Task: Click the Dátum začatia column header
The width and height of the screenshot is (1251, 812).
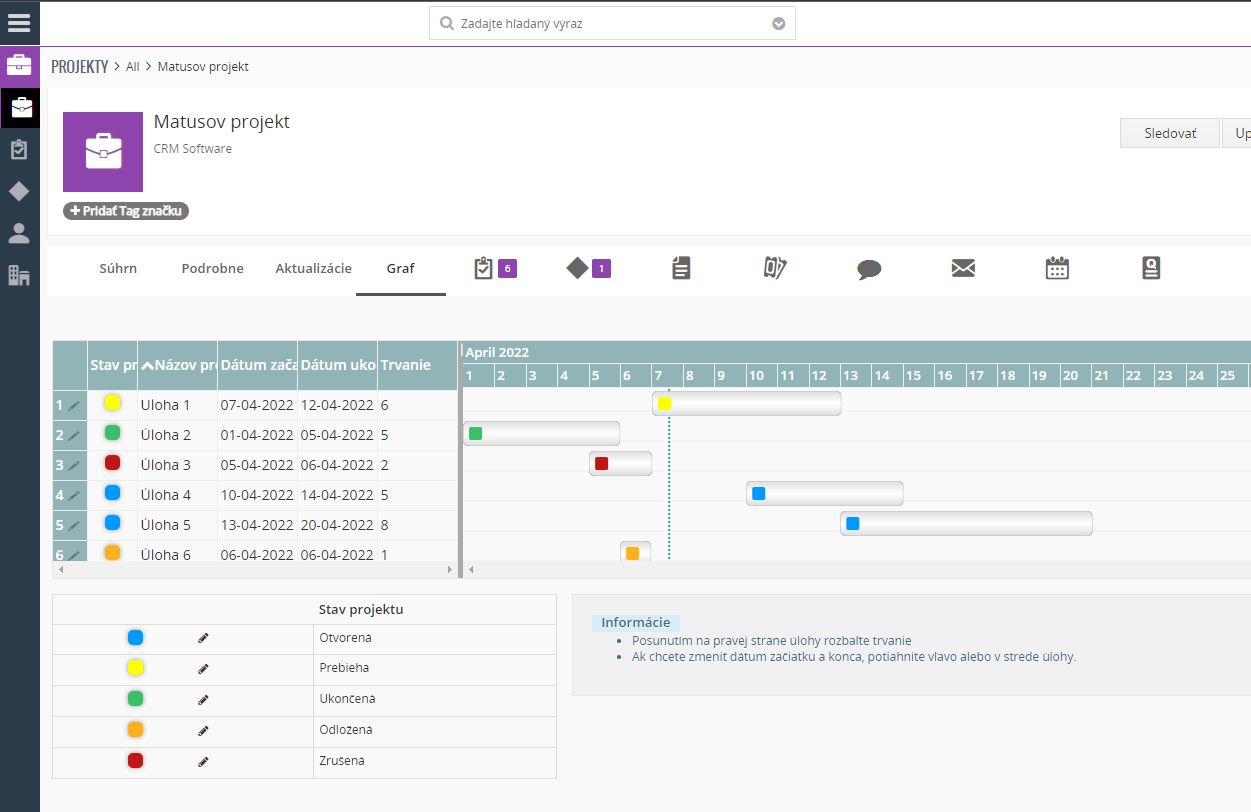Action: point(258,365)
